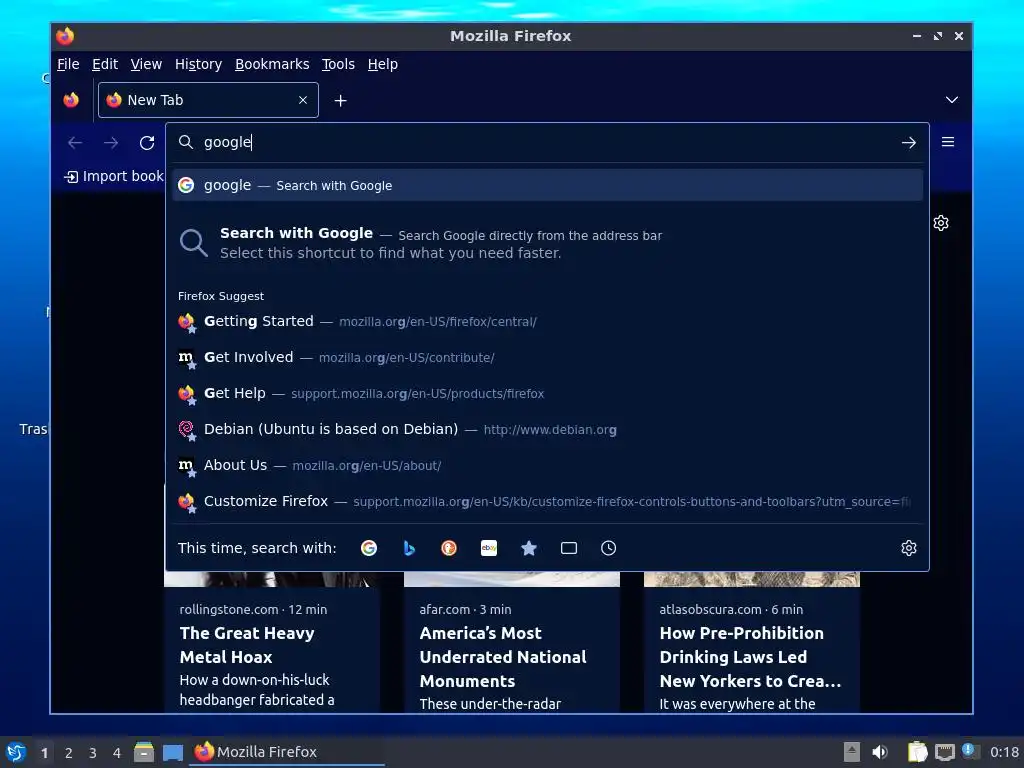Viewport: 1024px width, 768px height.
Task: Open update notifier tray icon
Action: coord(970,752)
